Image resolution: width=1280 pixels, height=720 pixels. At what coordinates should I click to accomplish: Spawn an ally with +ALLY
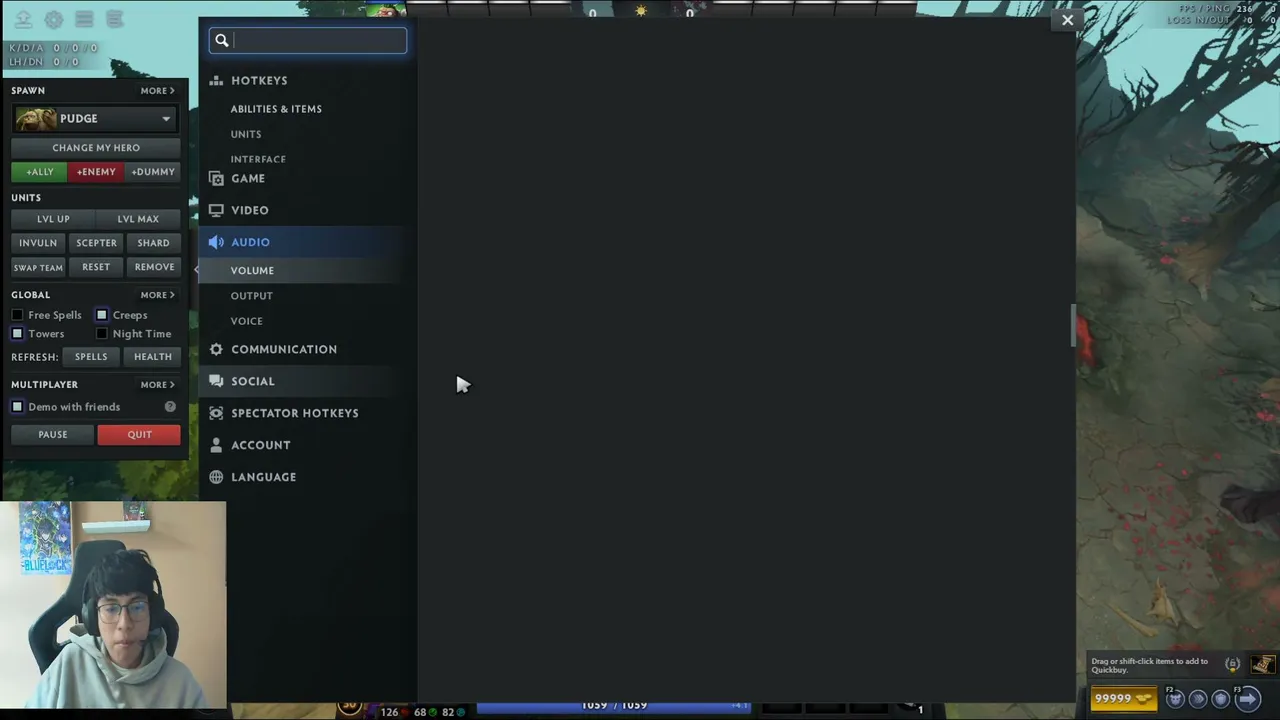pos(40,172)
